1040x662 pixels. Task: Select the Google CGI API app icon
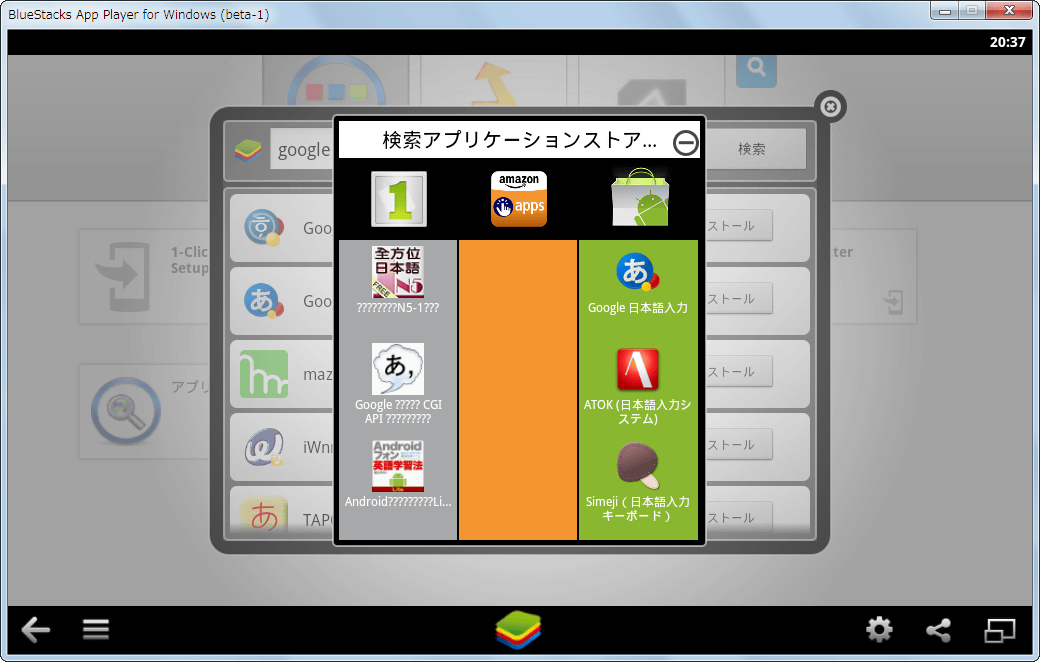click(398, 369)
